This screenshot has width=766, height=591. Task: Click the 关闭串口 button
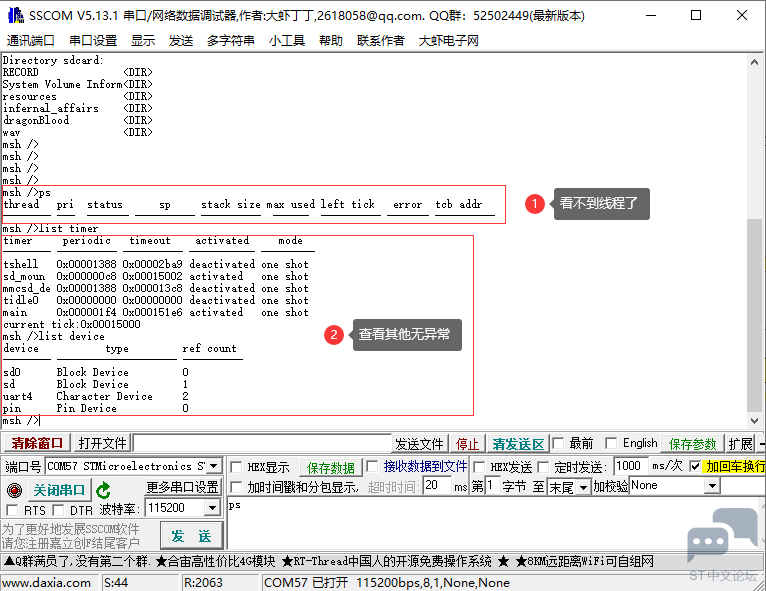59,490
